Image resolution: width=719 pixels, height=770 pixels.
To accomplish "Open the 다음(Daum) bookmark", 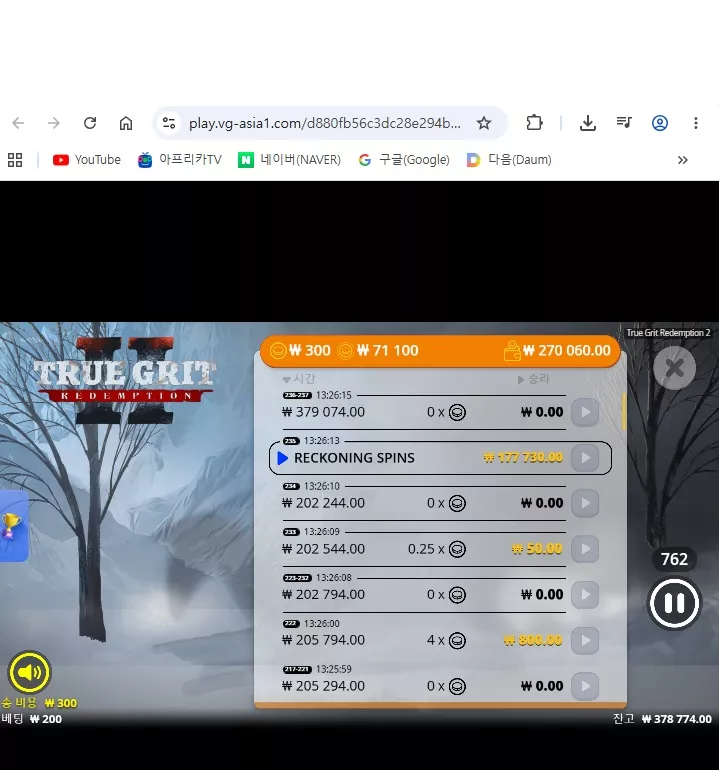I will click(509, 160).
